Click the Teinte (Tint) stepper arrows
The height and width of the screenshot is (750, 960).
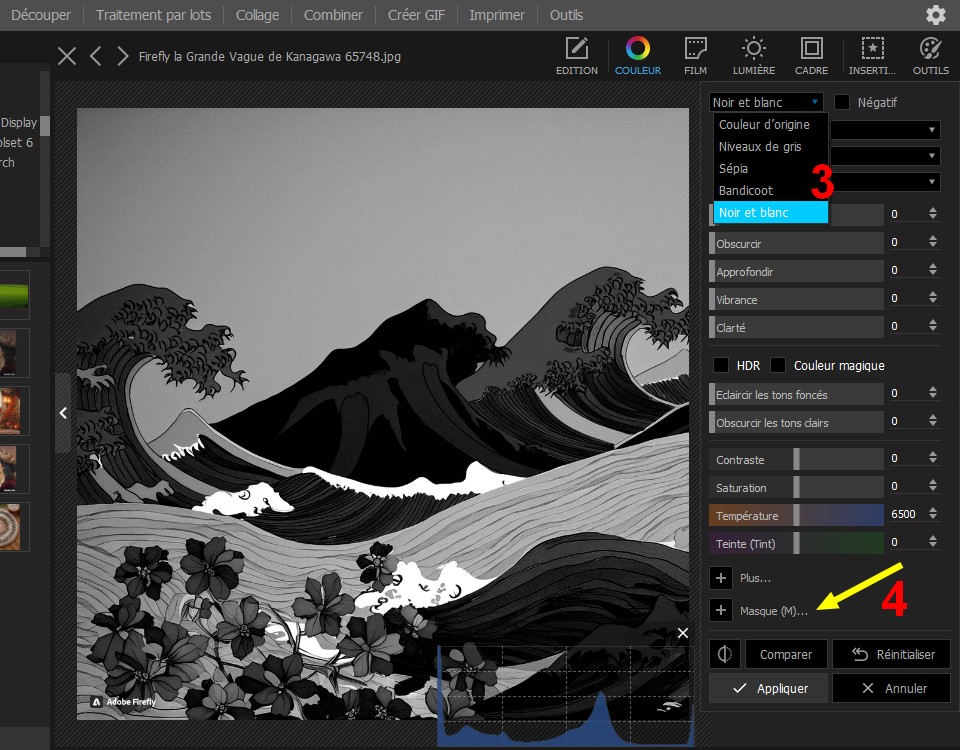[x=932, y=542]
